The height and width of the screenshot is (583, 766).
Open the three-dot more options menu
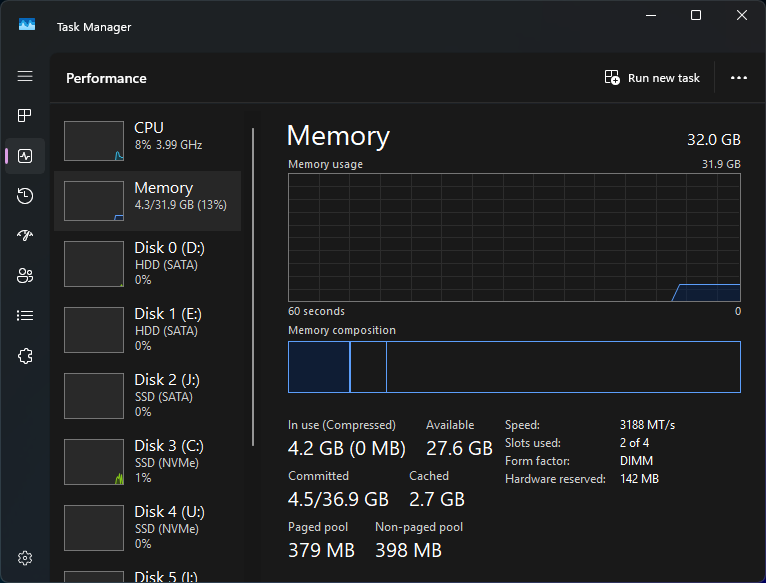pyautogui.click(x=739, y=78)
